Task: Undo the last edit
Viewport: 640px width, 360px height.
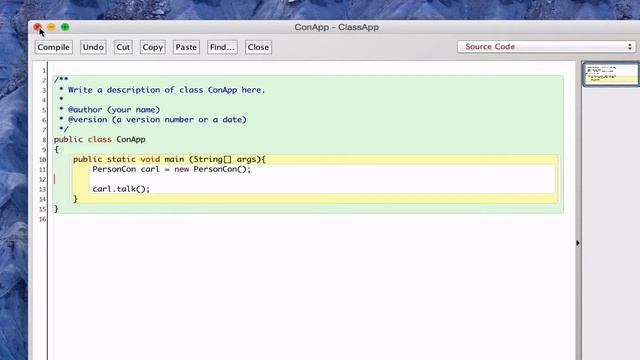Action: 93,47
